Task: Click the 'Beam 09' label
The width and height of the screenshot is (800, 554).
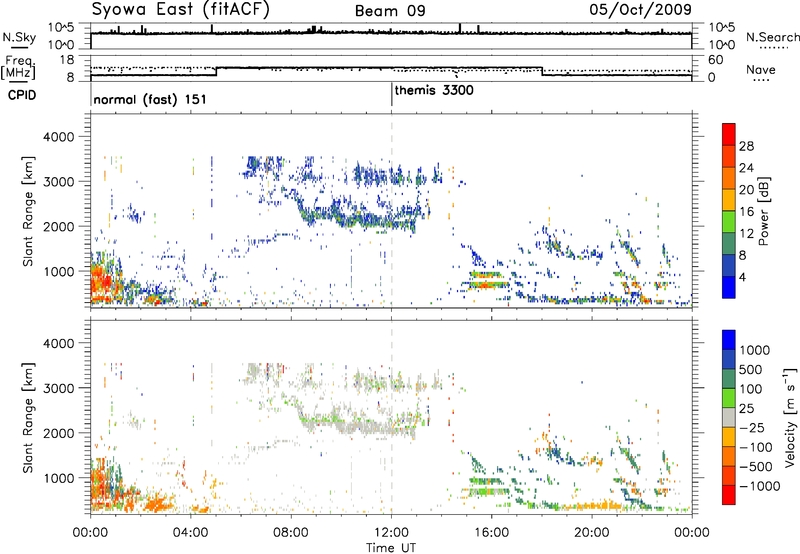Action: coord(390,11)
